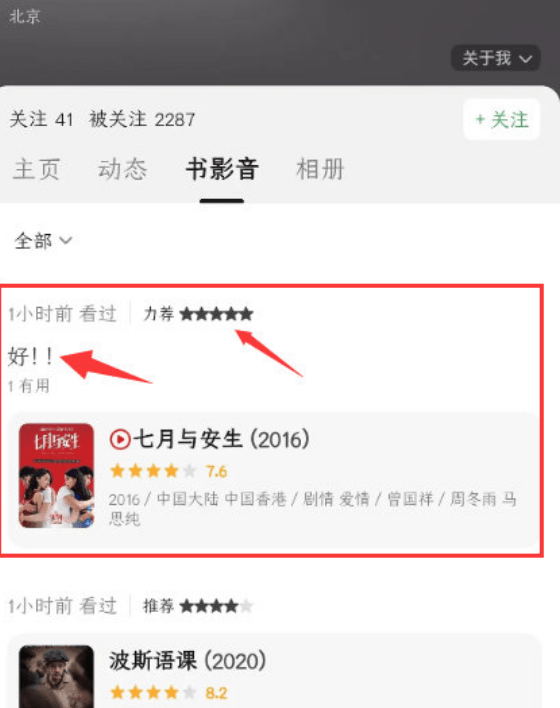The height and width of the screenshot is (708, 560).
Task: Click the 被关注 2287 followers count
Action: pyautogui.click(x=142, y=120)
